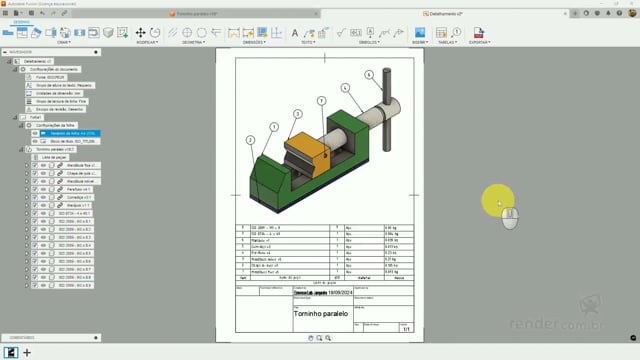Uncheck the Parafuso checkbox
The width and height of the screenshot is (640, 360).
[x=35, y=189]
